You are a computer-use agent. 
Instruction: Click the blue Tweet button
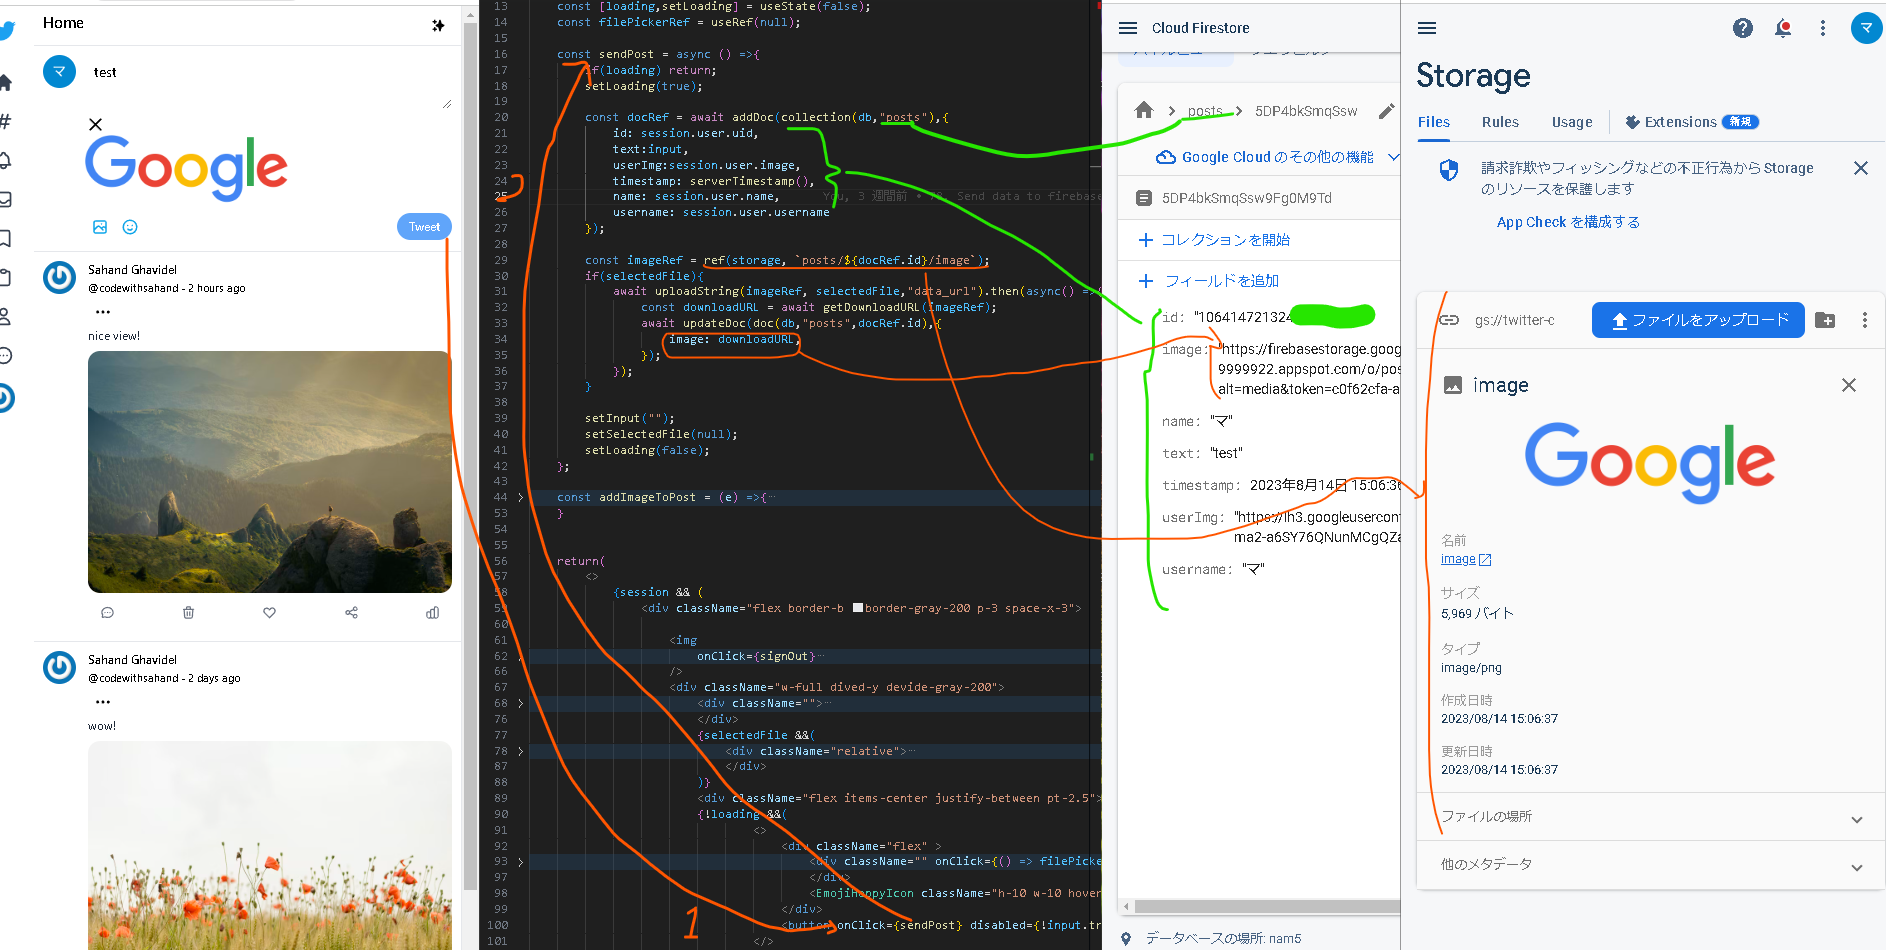[424, 227]
